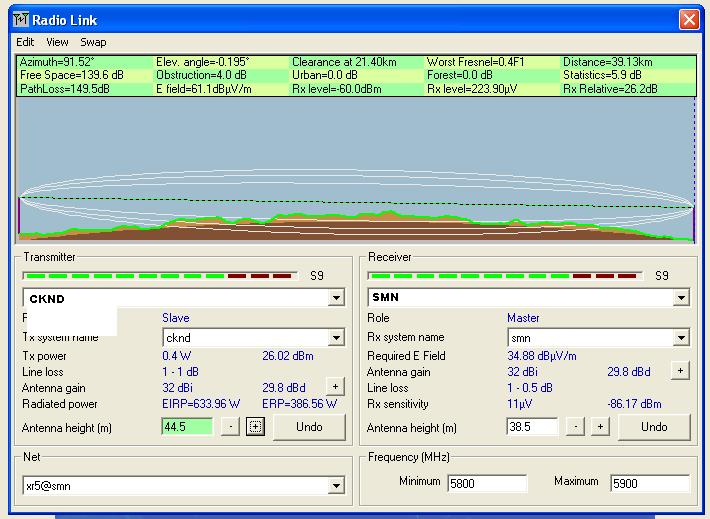The width and height of the screenshot is (710, 519).
Task: Focus the transmitter antenna height field 44.5
Action: 187,427
